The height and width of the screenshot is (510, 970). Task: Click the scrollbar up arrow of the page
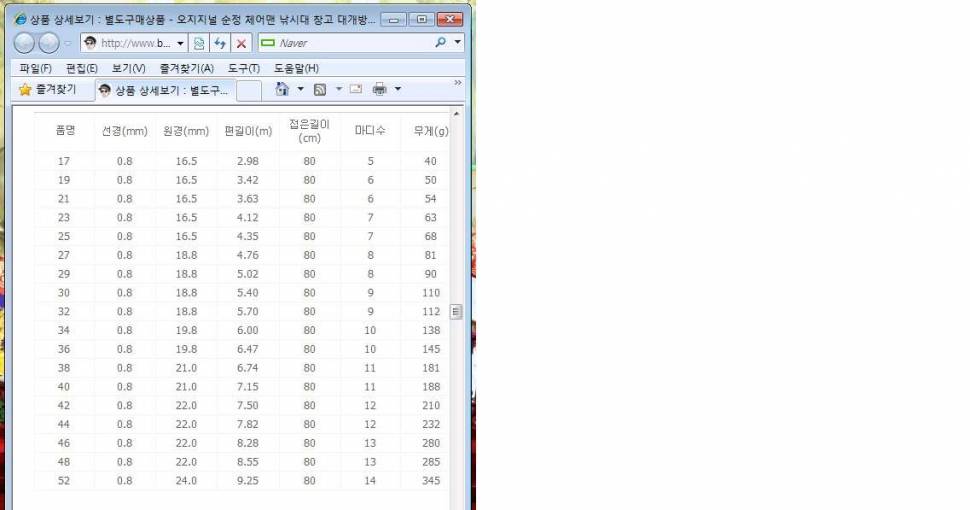click(456, 114)
